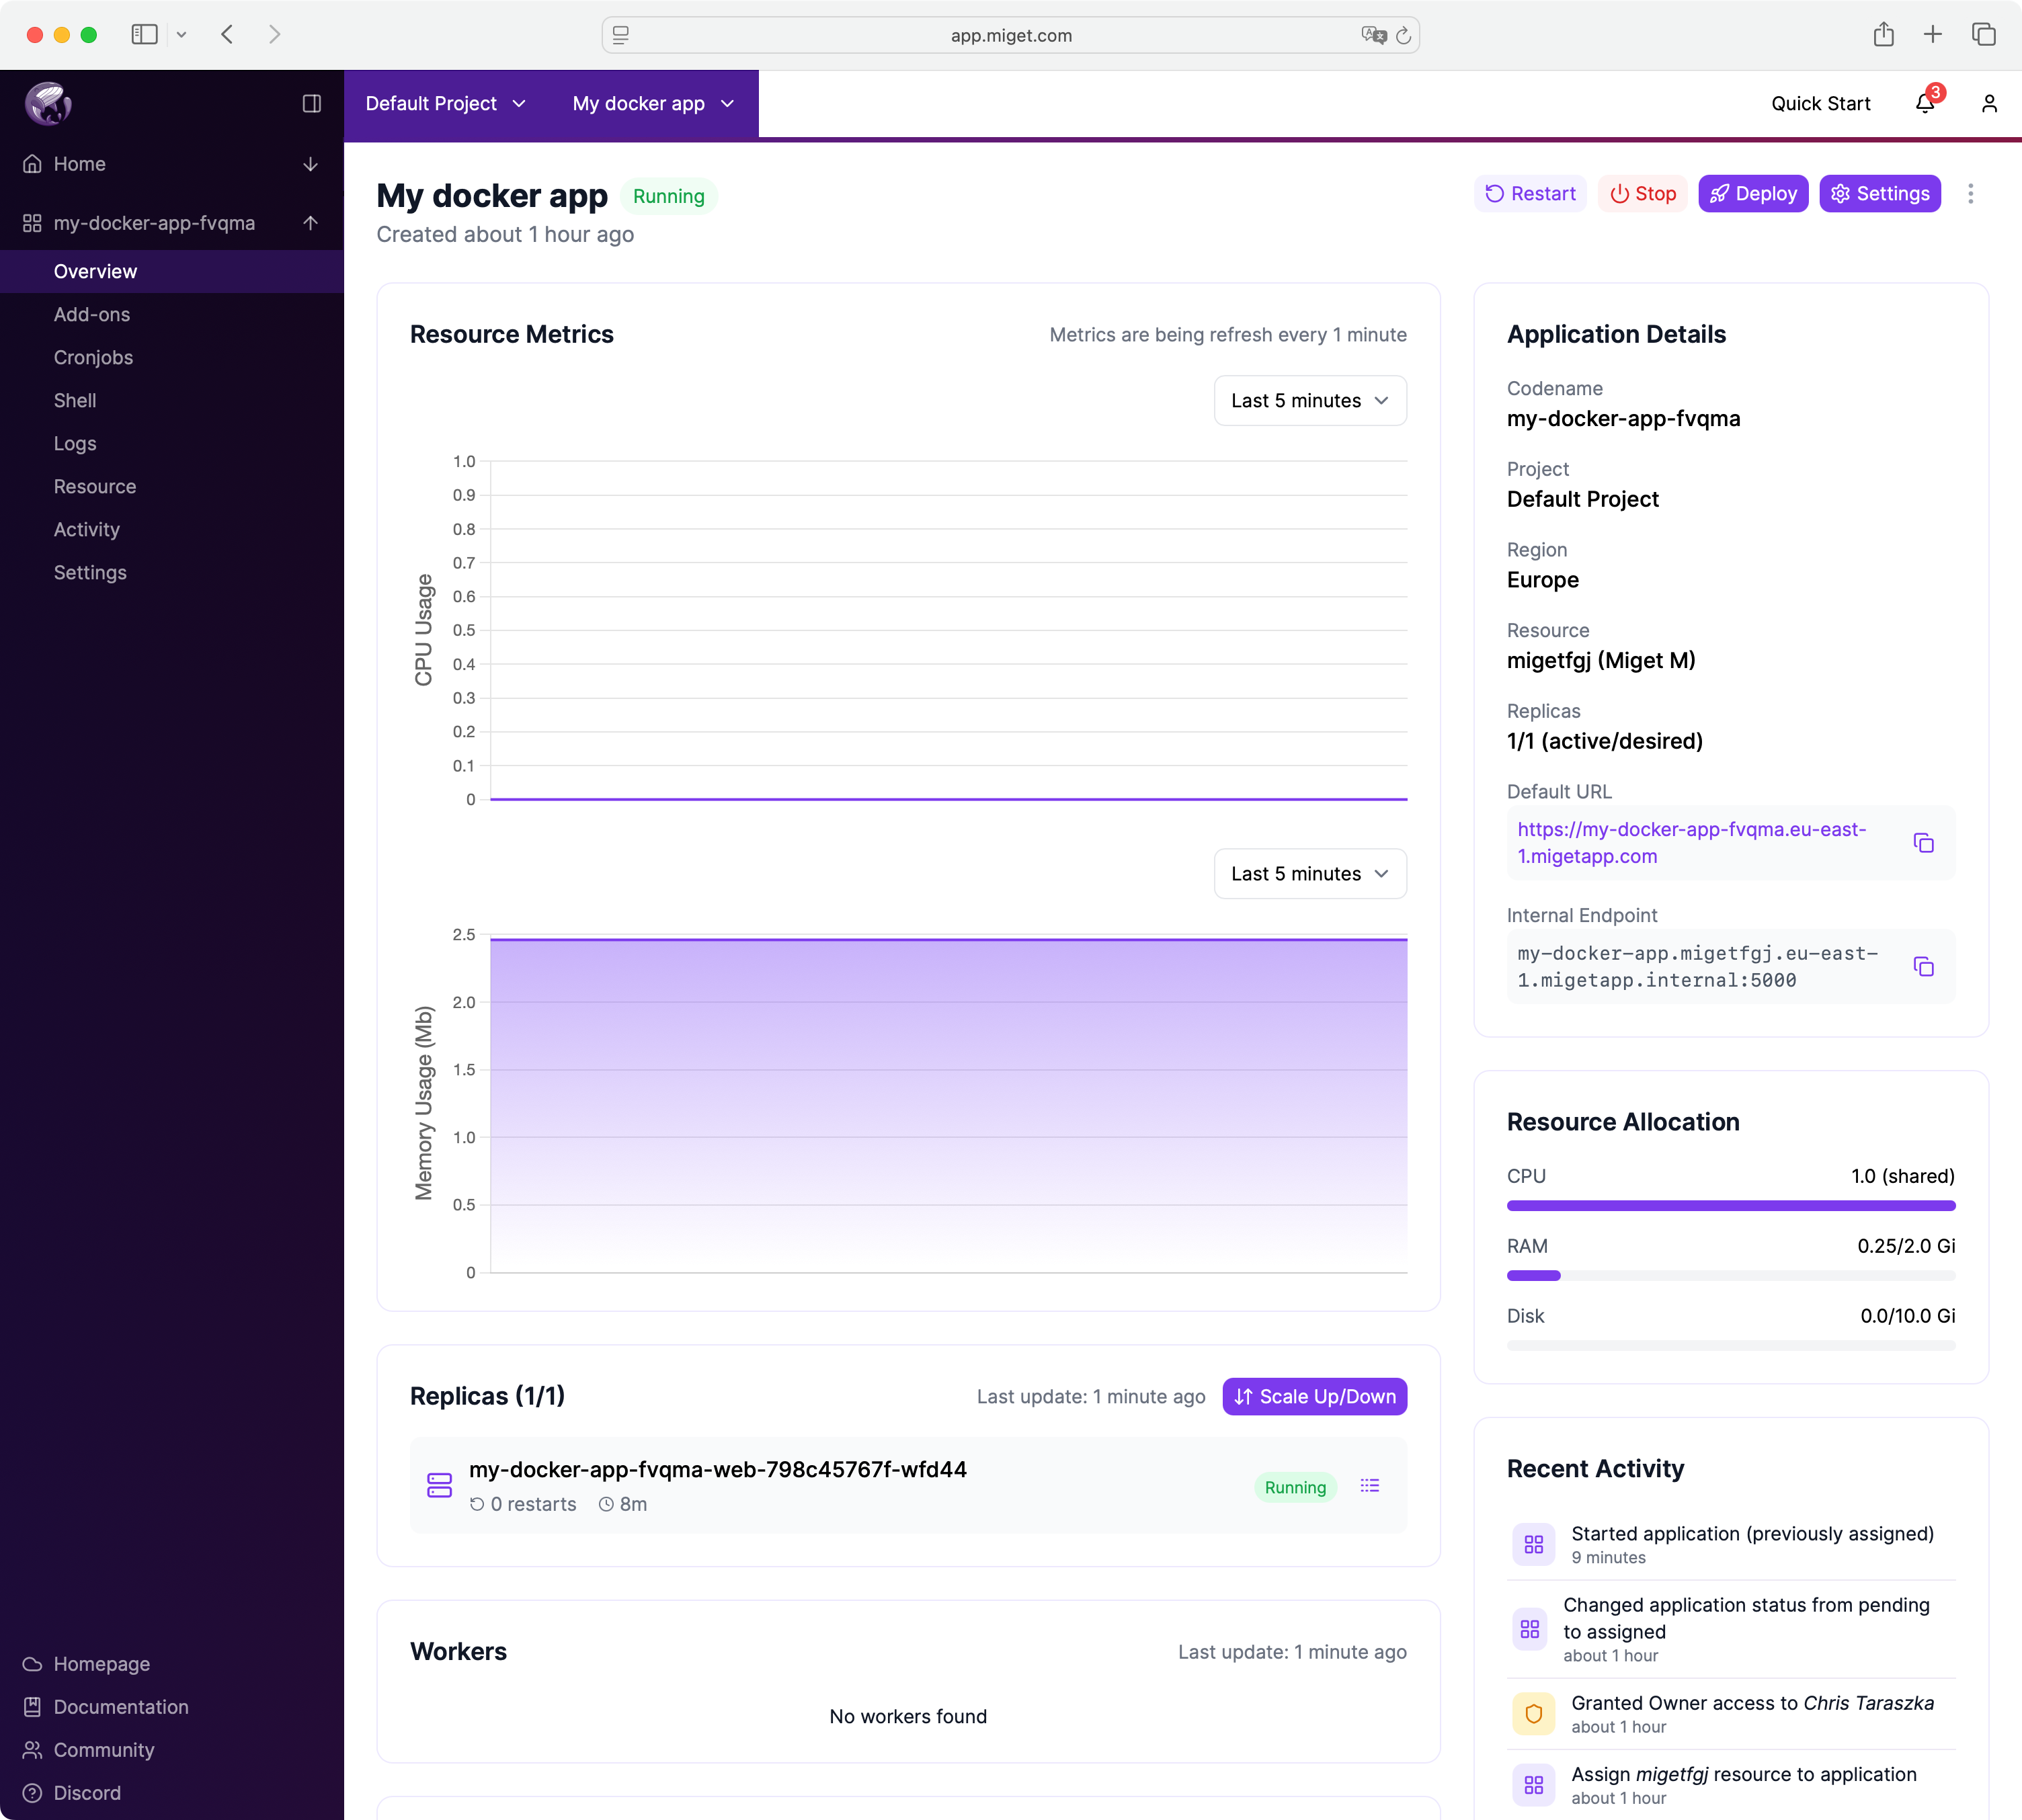This screenshot has height=1820, width=2022.
Task: Open My docker app dropdown
Action: point(653,104)
